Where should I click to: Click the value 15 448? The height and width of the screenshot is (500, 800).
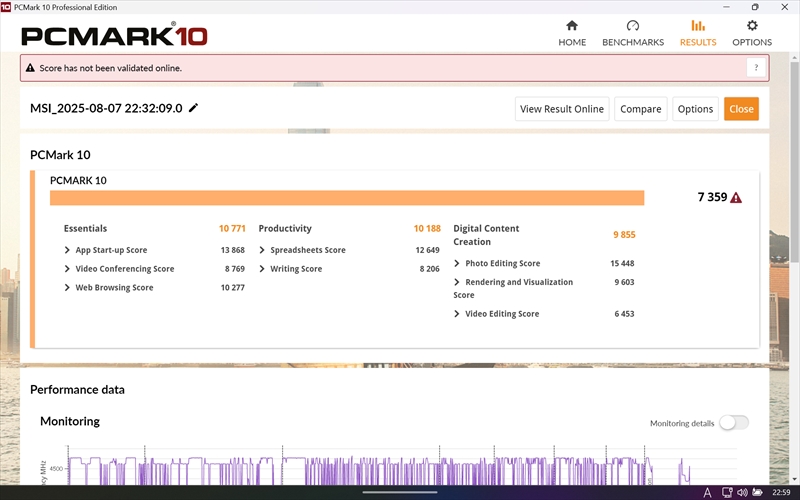coord(622,263)
